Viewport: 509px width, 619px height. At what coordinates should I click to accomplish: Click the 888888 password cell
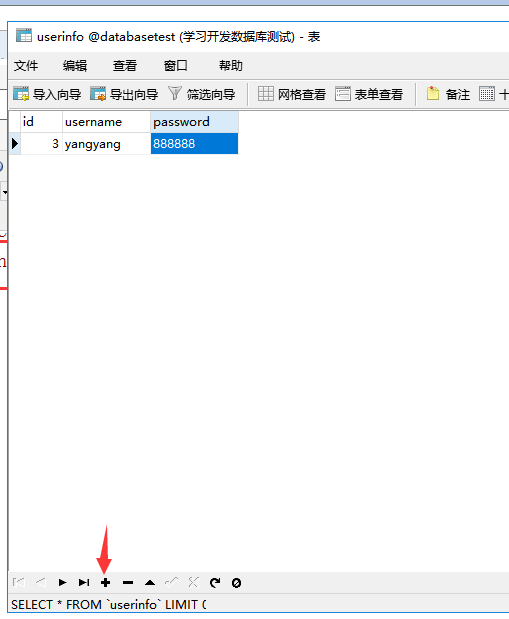194,144
